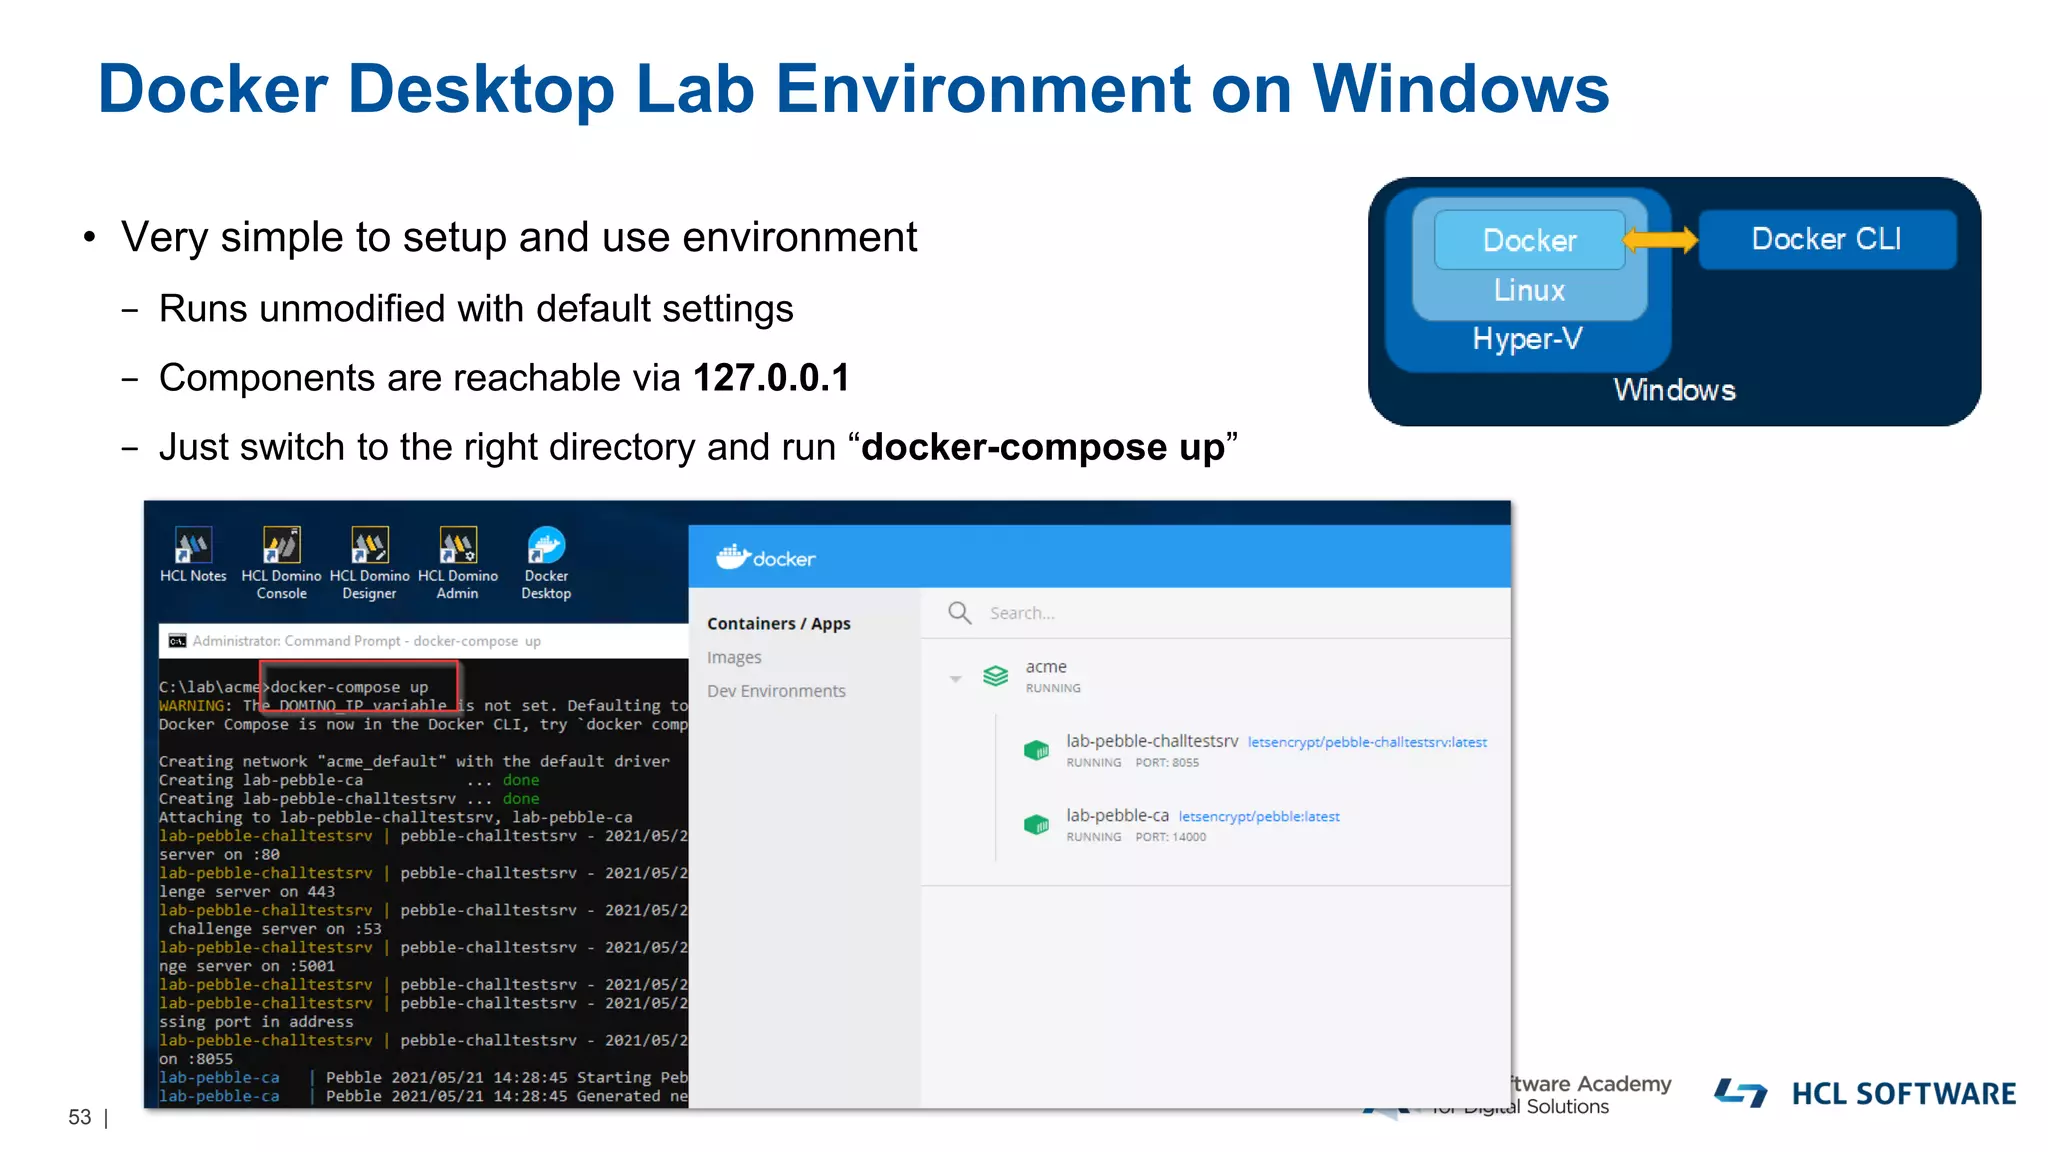Click the search magnifier icon in Docker
The image size is (2048, 1152).
coord(959,612)
